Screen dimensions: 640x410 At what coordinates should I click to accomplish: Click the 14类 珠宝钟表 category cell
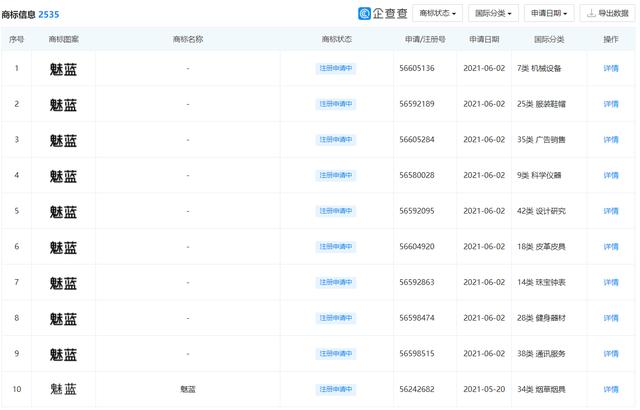point(541,282)
